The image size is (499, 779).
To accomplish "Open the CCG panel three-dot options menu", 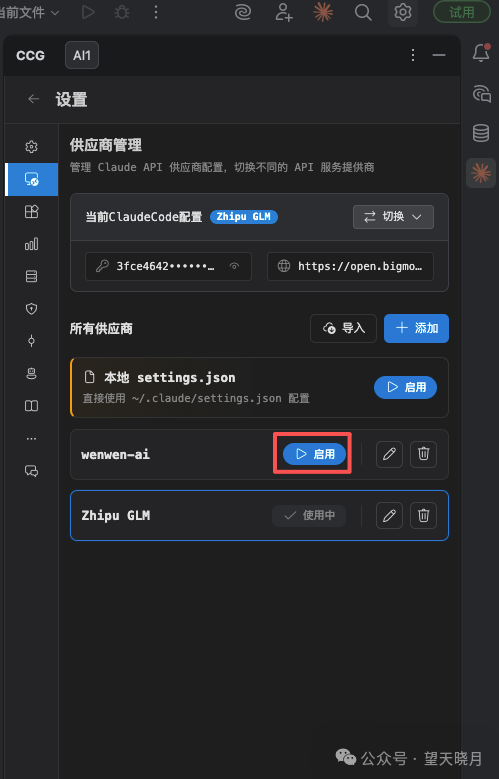I will 413,55.
